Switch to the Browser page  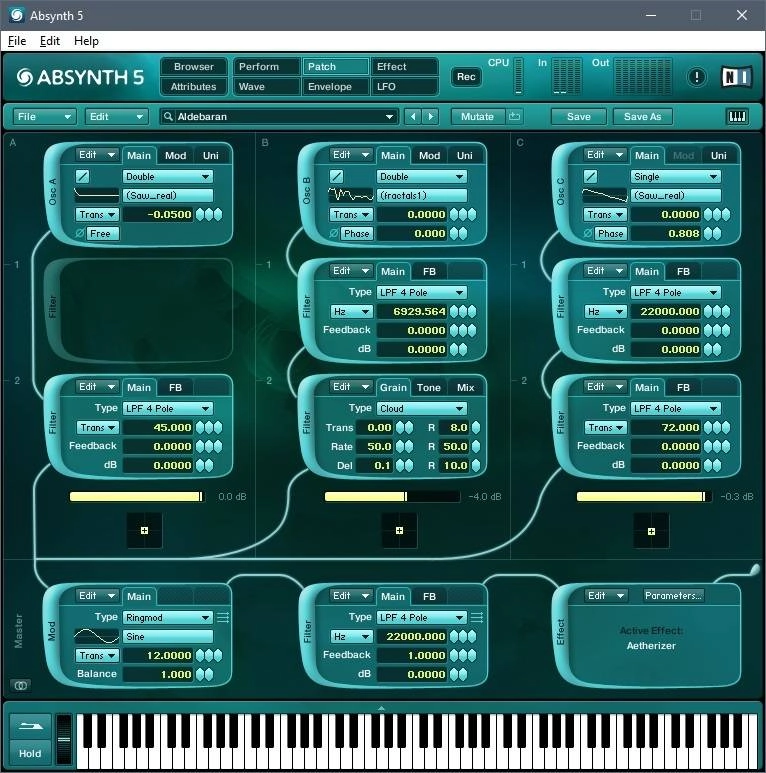tap(194, 67)
